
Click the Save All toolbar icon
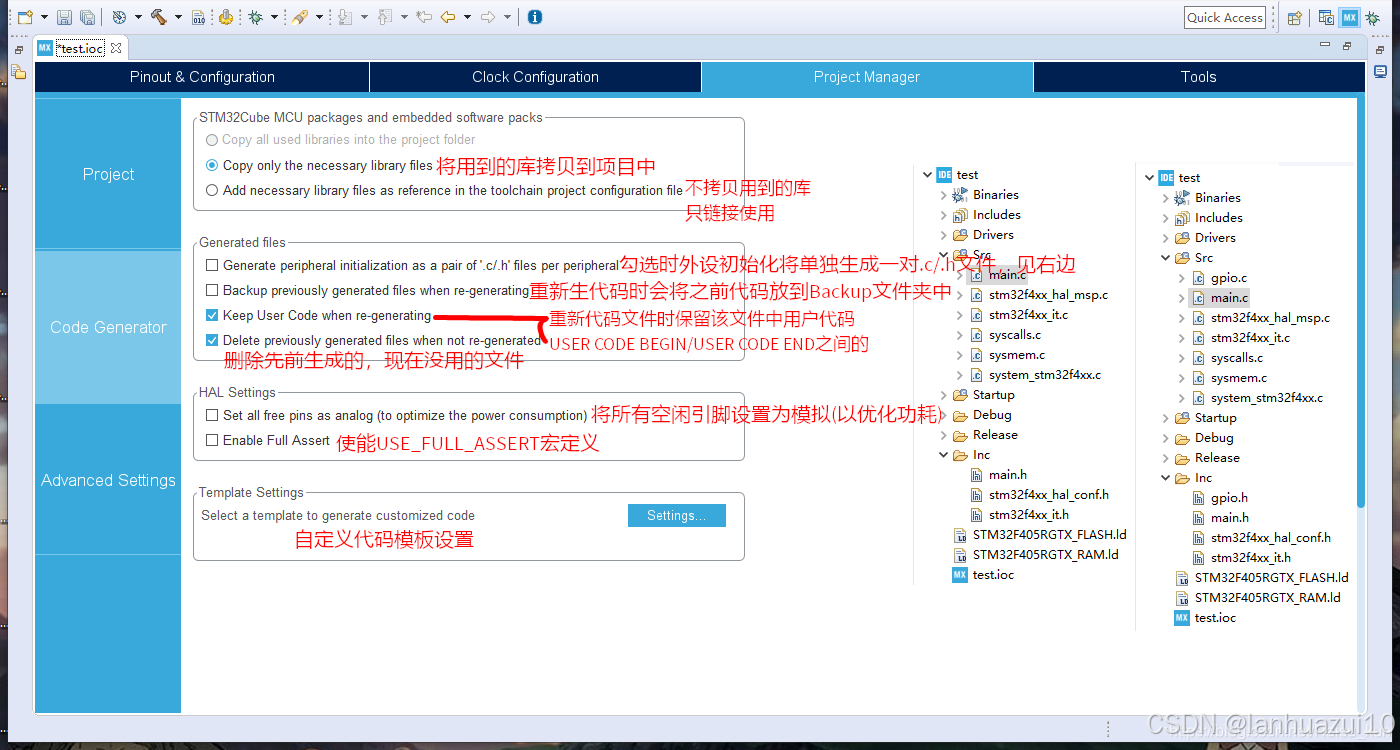[87, 17]
